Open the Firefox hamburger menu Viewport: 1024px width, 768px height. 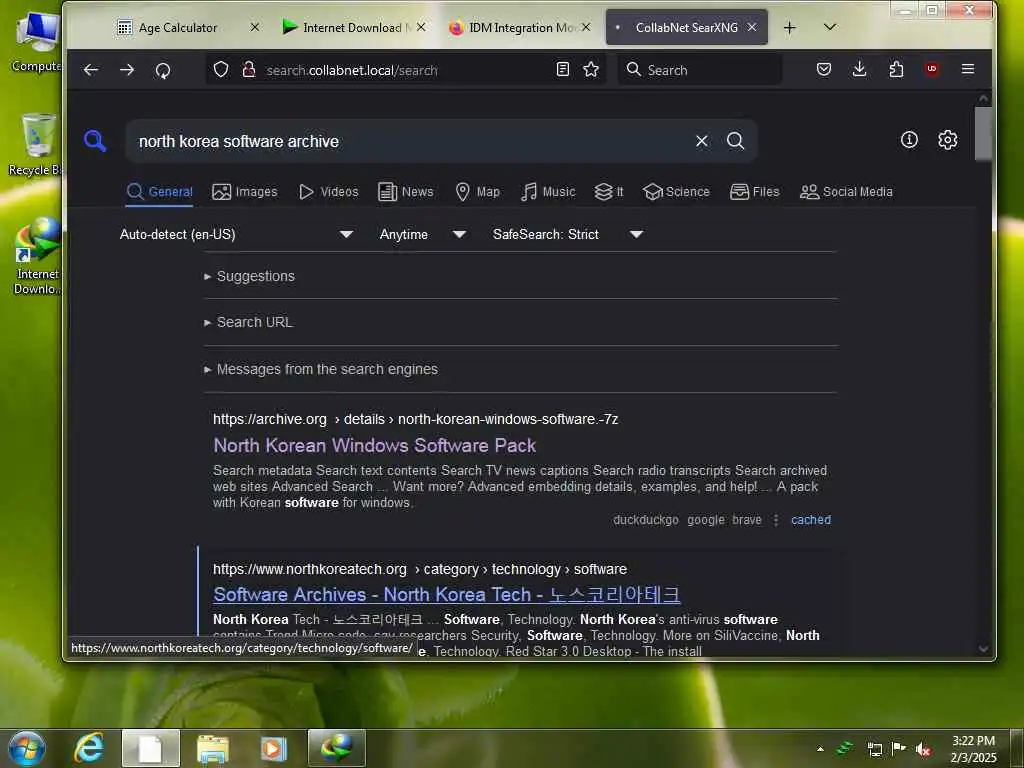pos(968,69)
